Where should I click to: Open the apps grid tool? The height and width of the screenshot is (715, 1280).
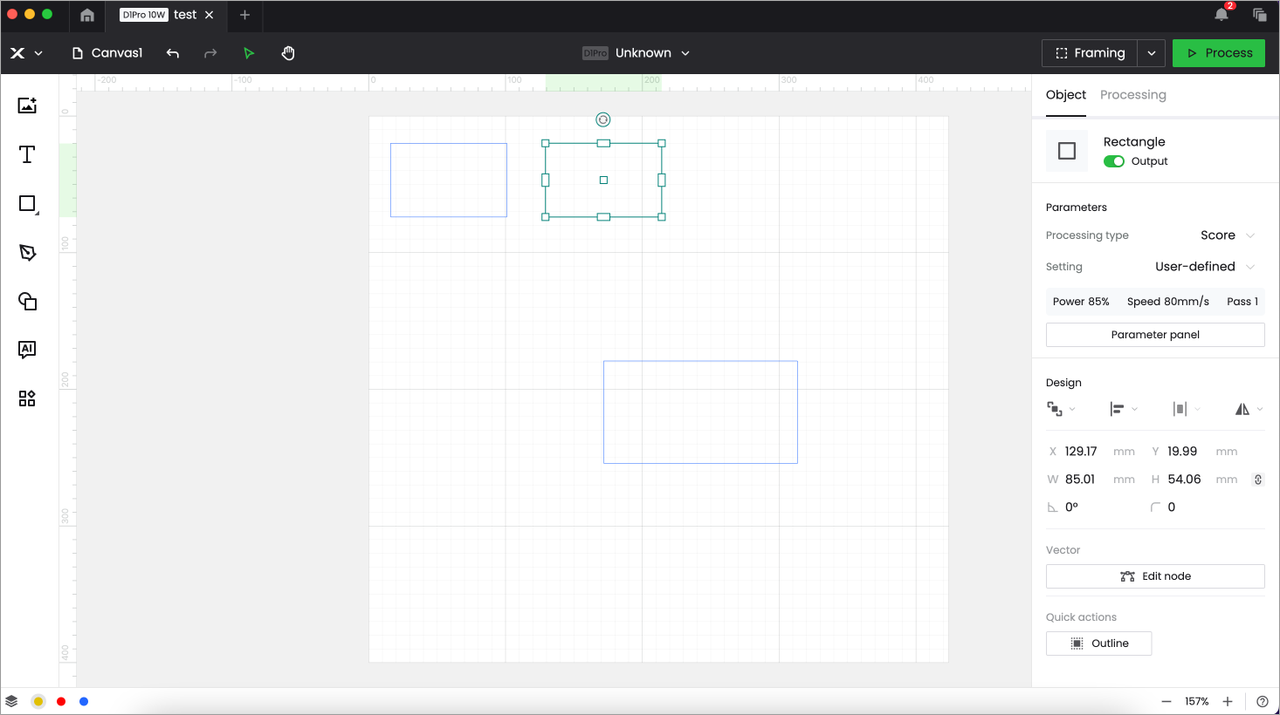(27, 399)
